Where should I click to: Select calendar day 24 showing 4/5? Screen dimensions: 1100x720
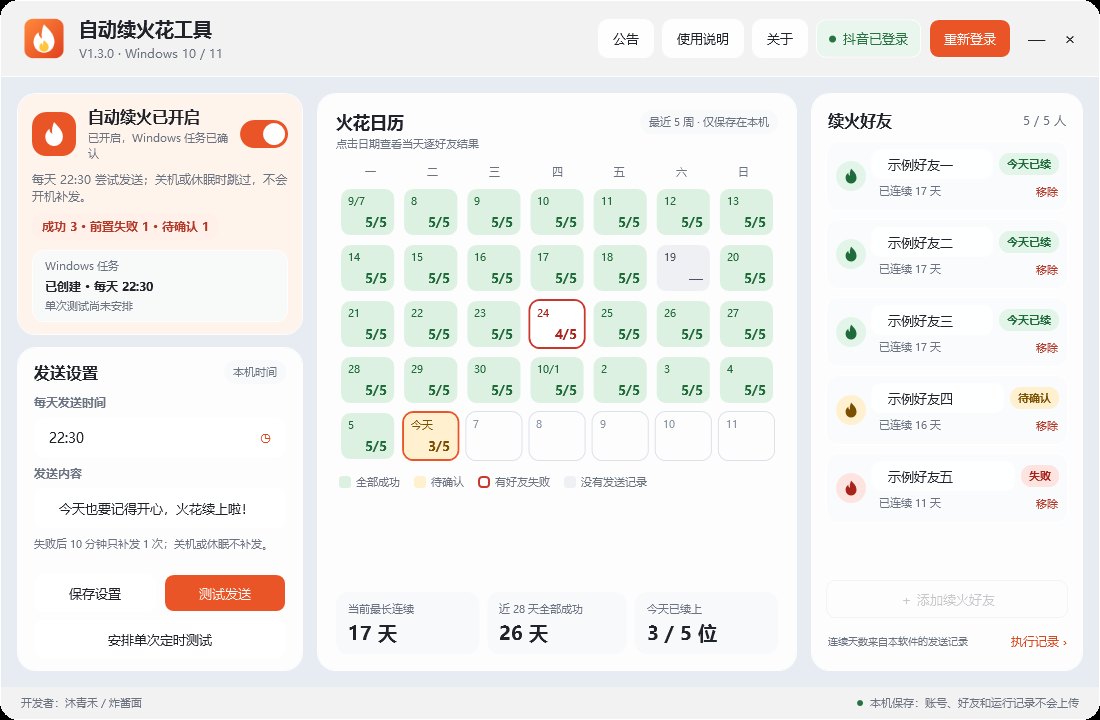(557, 324)
